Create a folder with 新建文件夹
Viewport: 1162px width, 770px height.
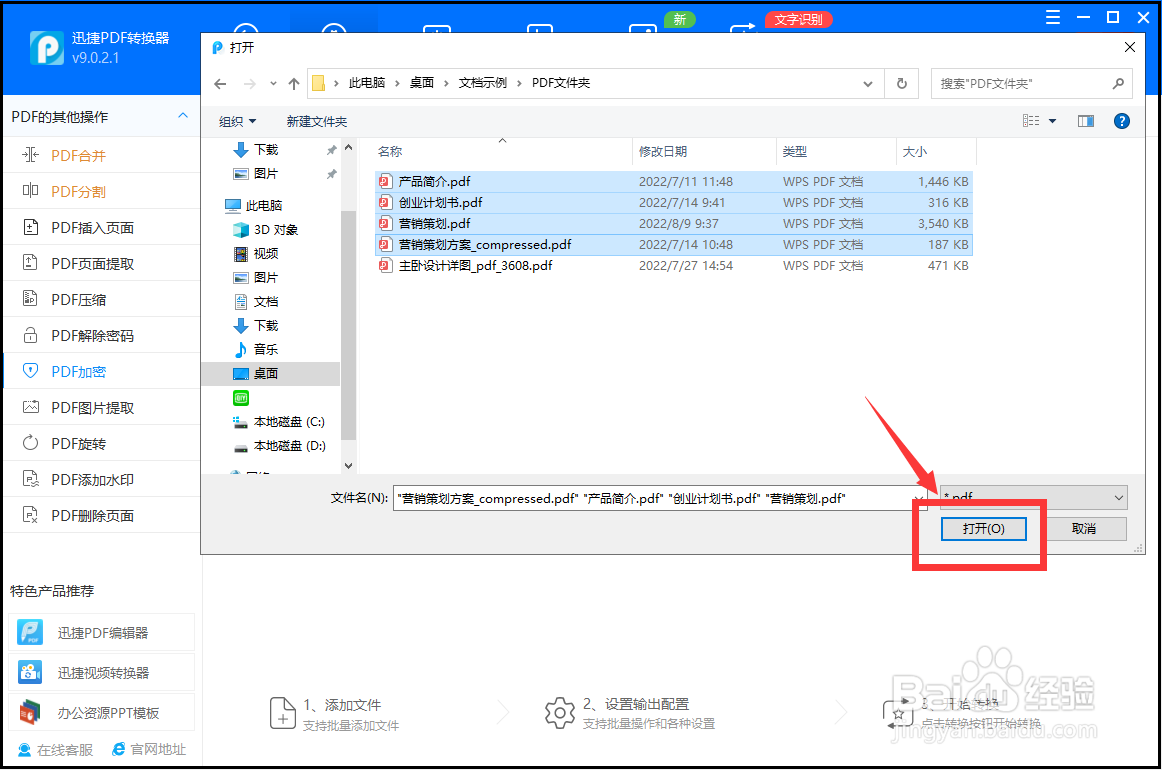click(x=316, y=122)
